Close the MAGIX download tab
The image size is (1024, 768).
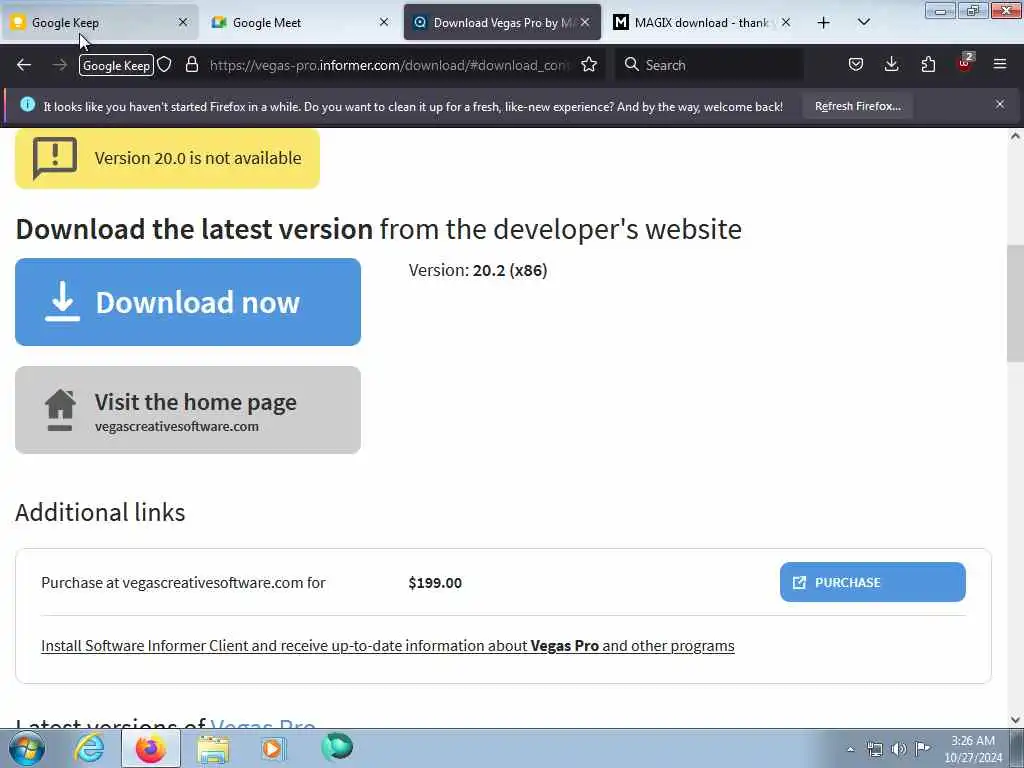pos(786,23)
